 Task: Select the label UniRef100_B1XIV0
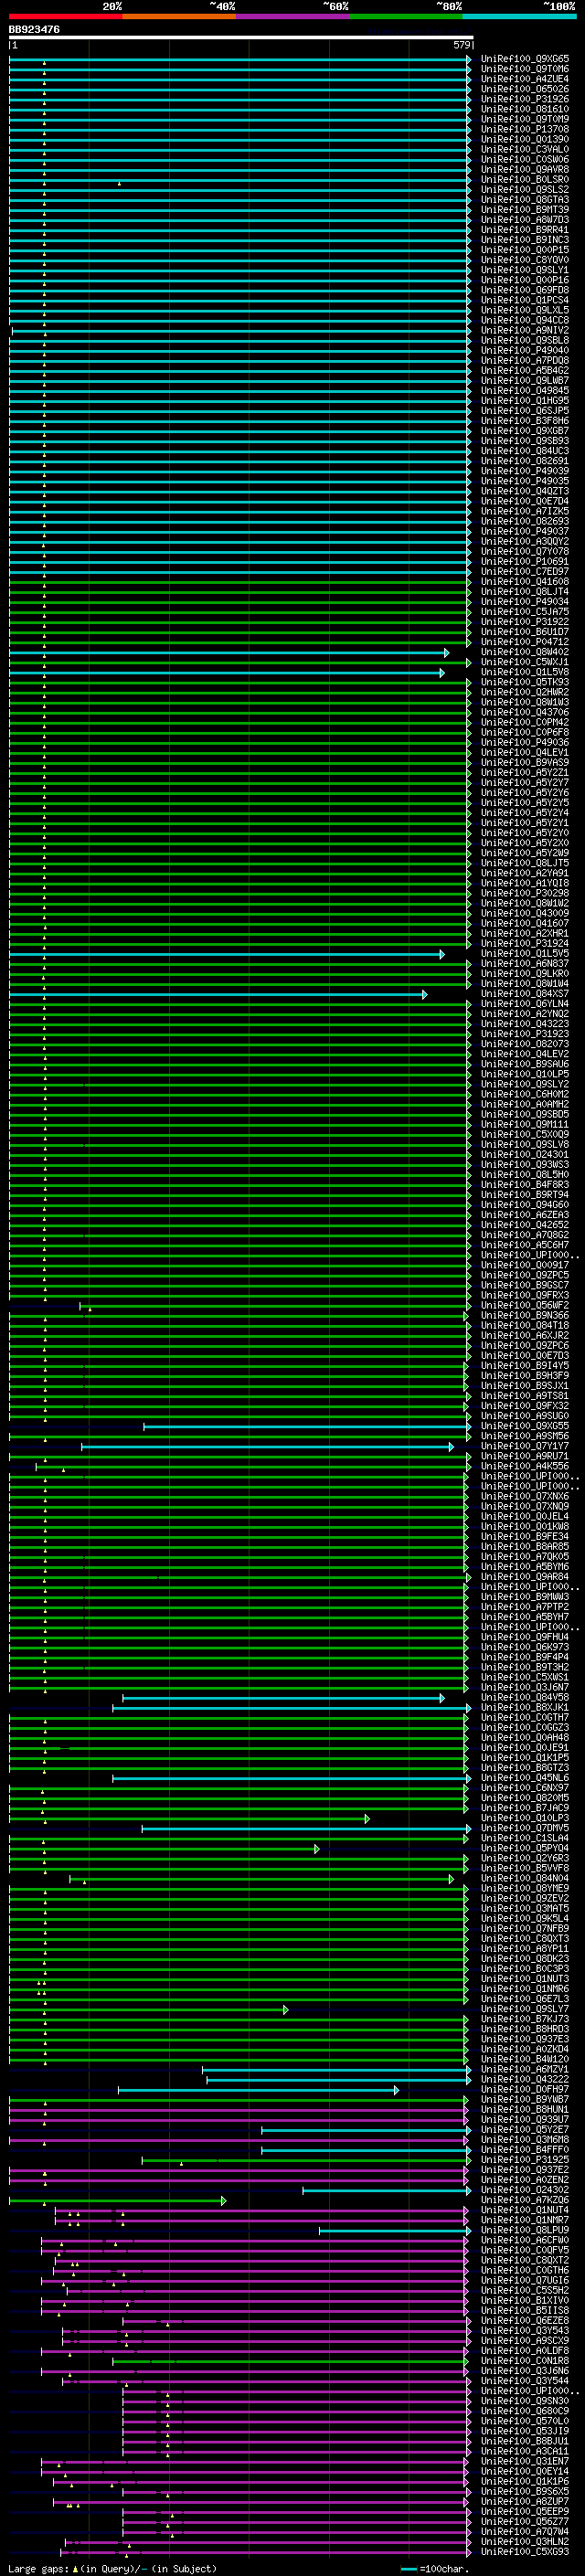(x=525, y=2301)
